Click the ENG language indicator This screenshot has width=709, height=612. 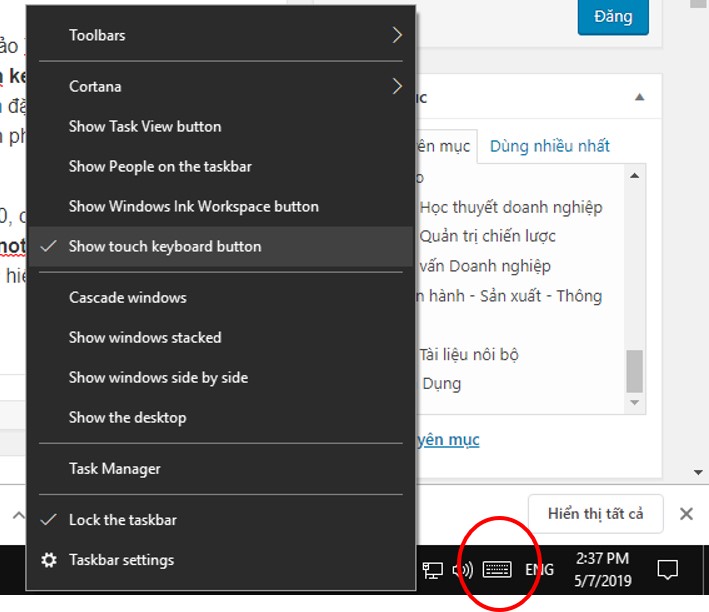coord(539,570)
